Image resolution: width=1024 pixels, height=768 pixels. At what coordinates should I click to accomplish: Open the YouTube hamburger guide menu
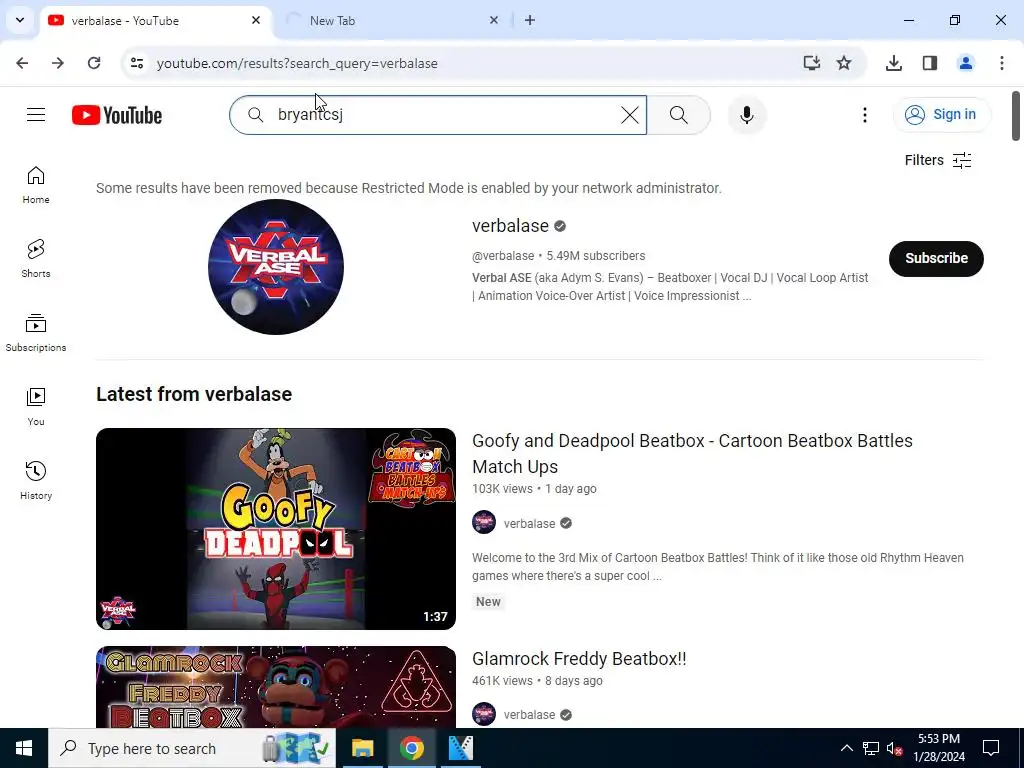tap(36, 115)
